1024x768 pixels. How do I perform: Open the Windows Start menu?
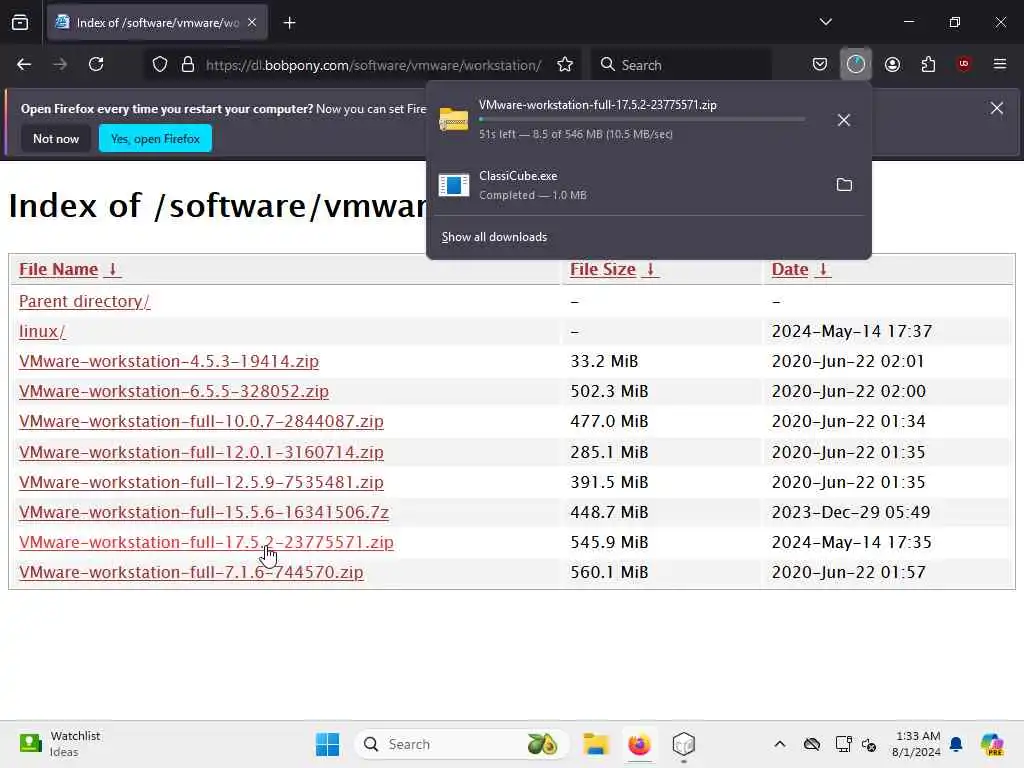(327, 744)
